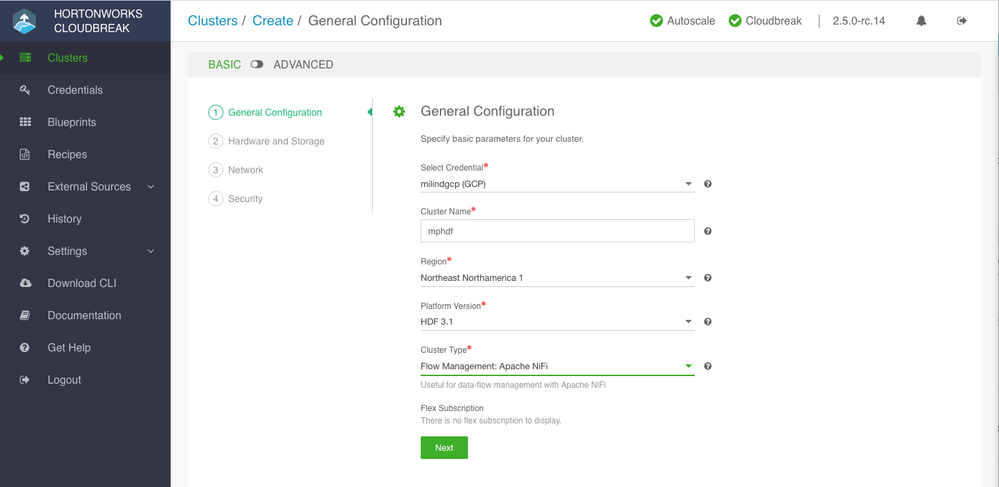999x487 pixels.
Task: Click the Download CLI cloud icon
Action: [x=25, y=283]
